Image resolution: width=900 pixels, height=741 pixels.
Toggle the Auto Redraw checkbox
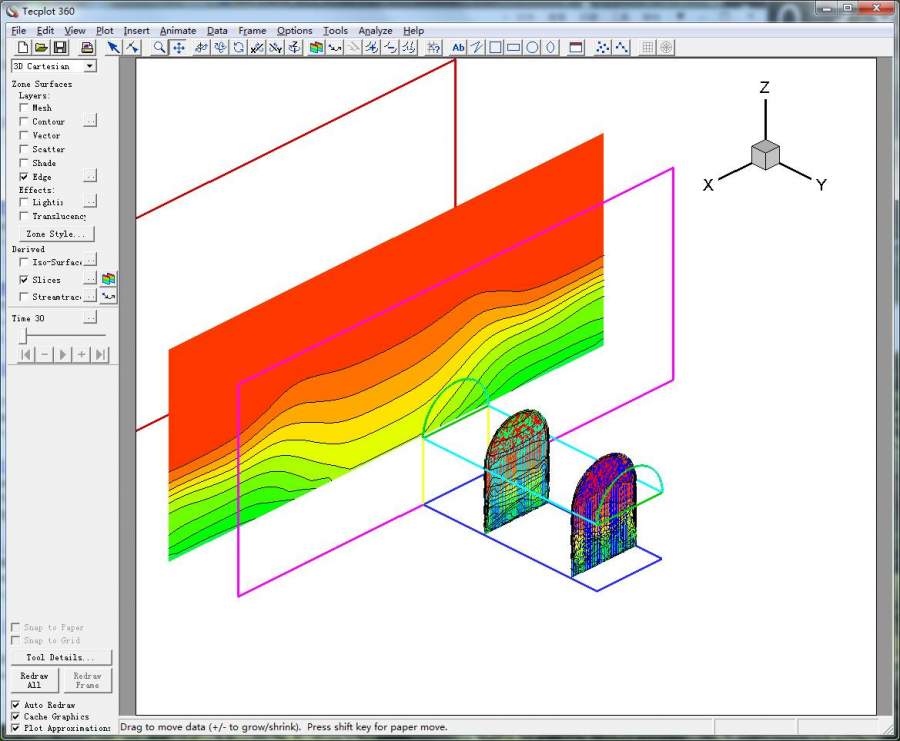pyautogui.click(x=16, y=705)
